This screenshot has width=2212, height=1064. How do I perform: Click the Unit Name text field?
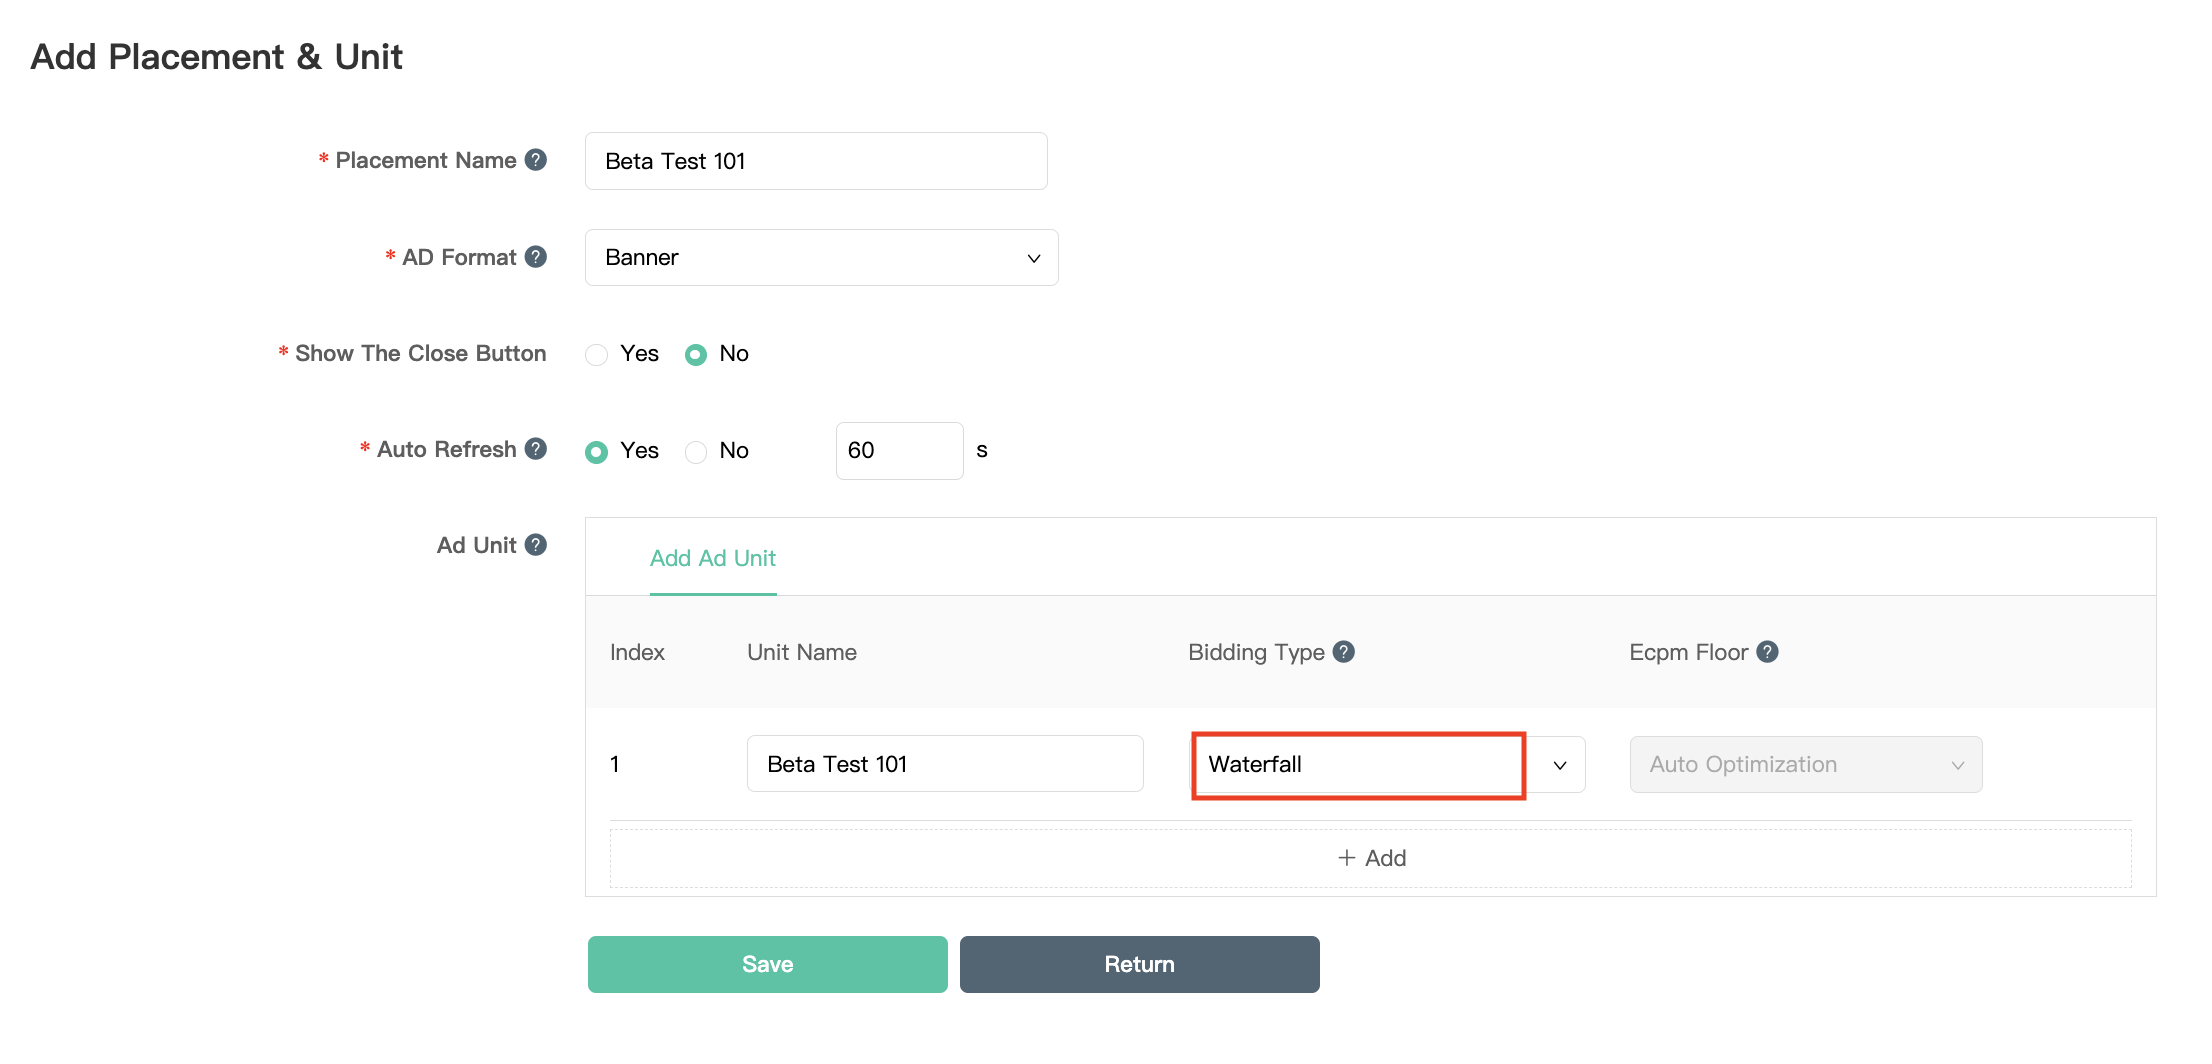944,765
